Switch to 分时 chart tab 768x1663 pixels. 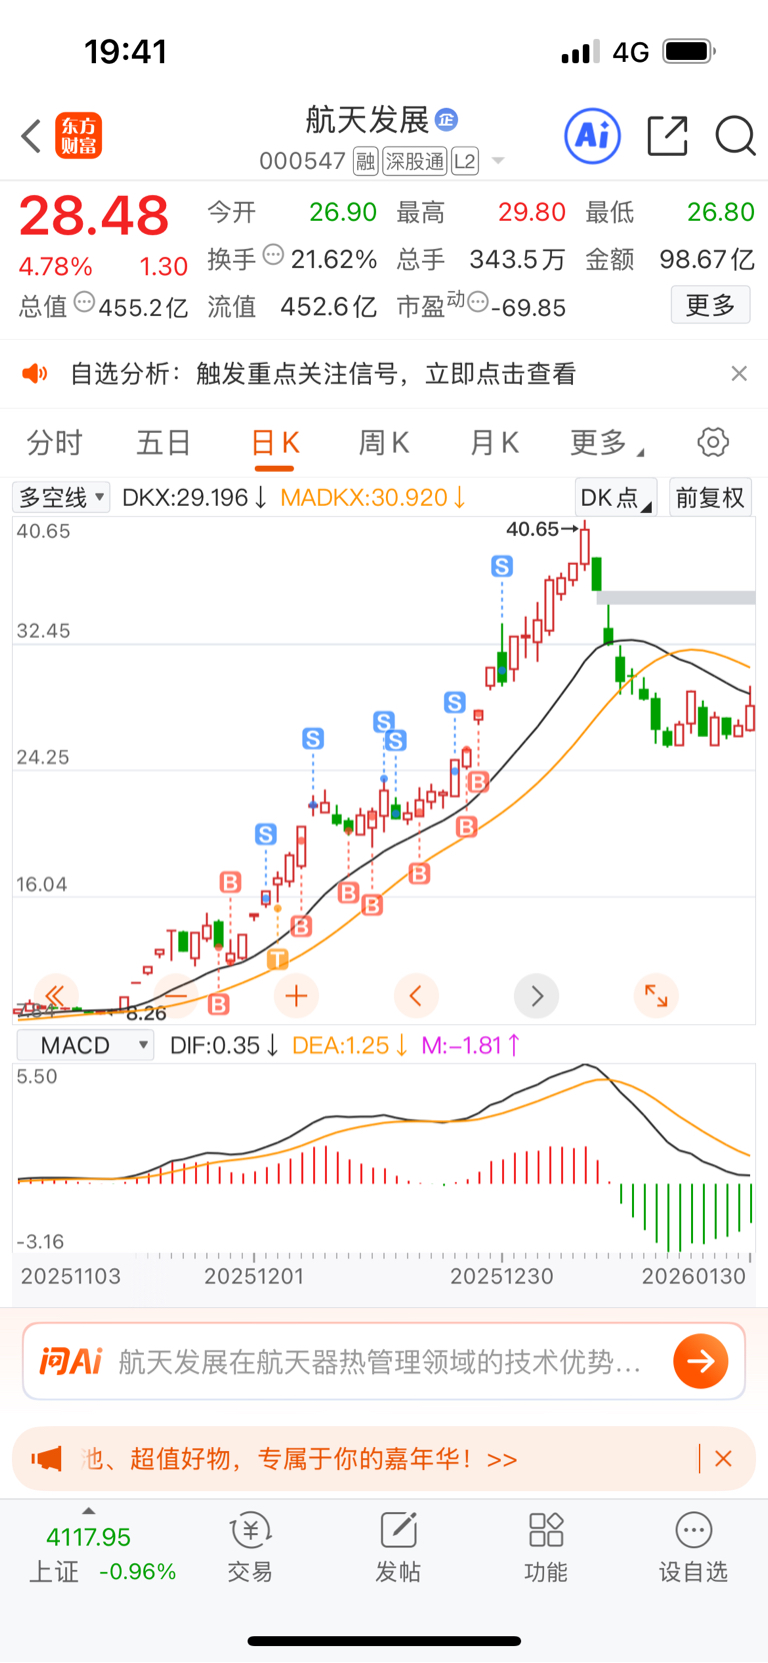click(x=54, y=442)
